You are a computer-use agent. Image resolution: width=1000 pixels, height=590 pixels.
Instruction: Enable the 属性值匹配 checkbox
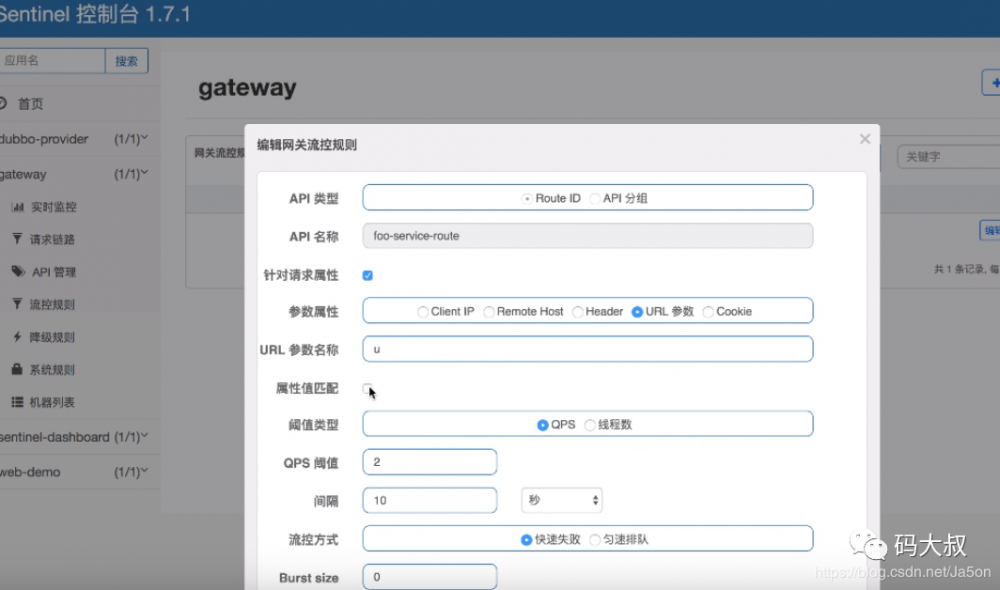pyautogui.click(x=367, y=388)
